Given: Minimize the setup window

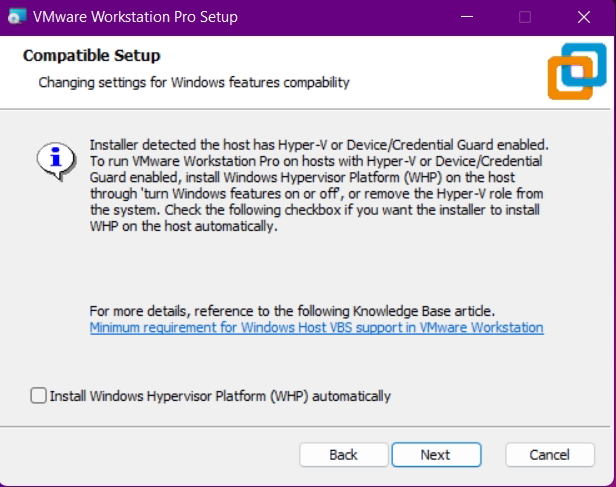Looking at the screenshot, I should tap(467, 17).
